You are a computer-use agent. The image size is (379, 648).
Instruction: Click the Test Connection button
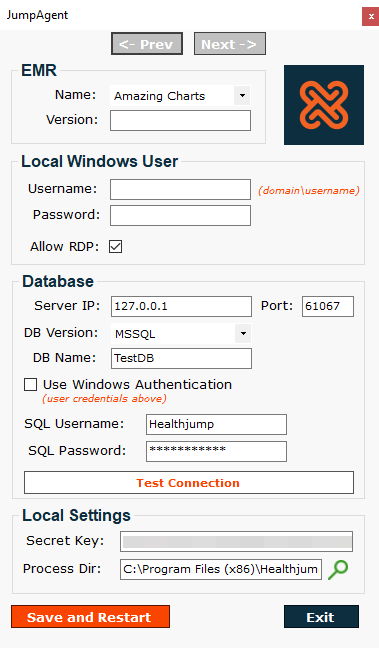(x=189, y=483)
